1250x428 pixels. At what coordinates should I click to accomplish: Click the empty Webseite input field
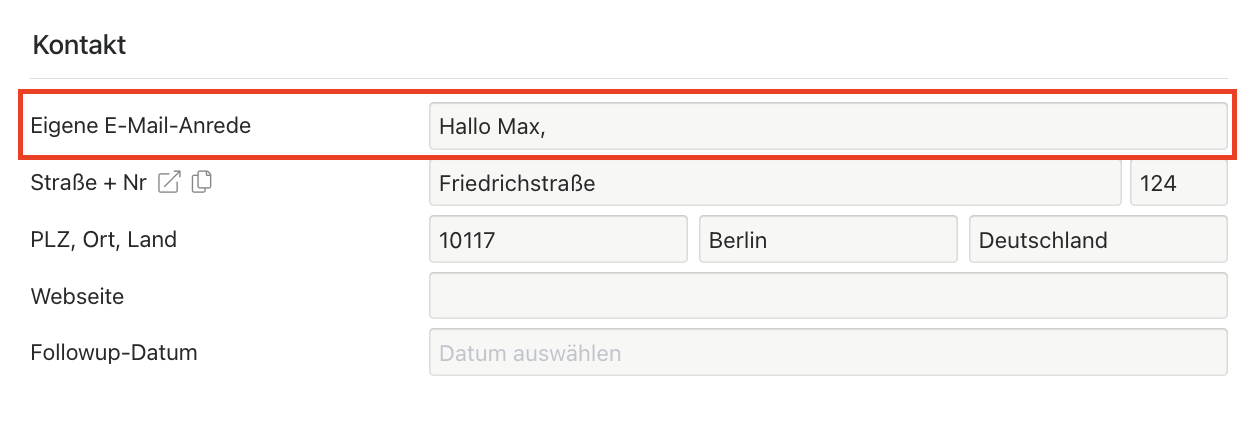coord(828,296)
